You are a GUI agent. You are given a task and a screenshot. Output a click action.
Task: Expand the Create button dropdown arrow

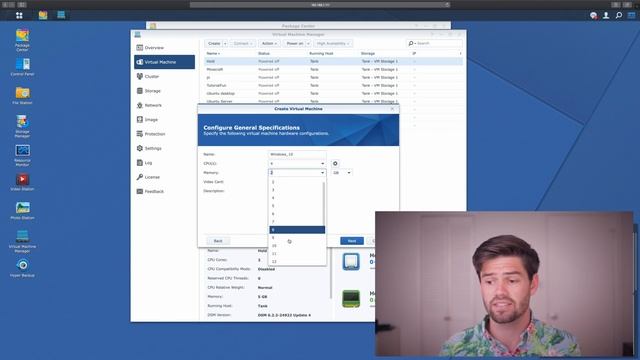[225, 43]
